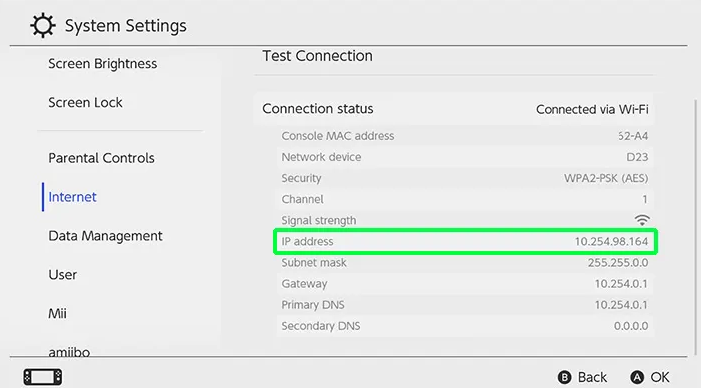Click the Connected via Wi-Fi value

pos(592,109)
